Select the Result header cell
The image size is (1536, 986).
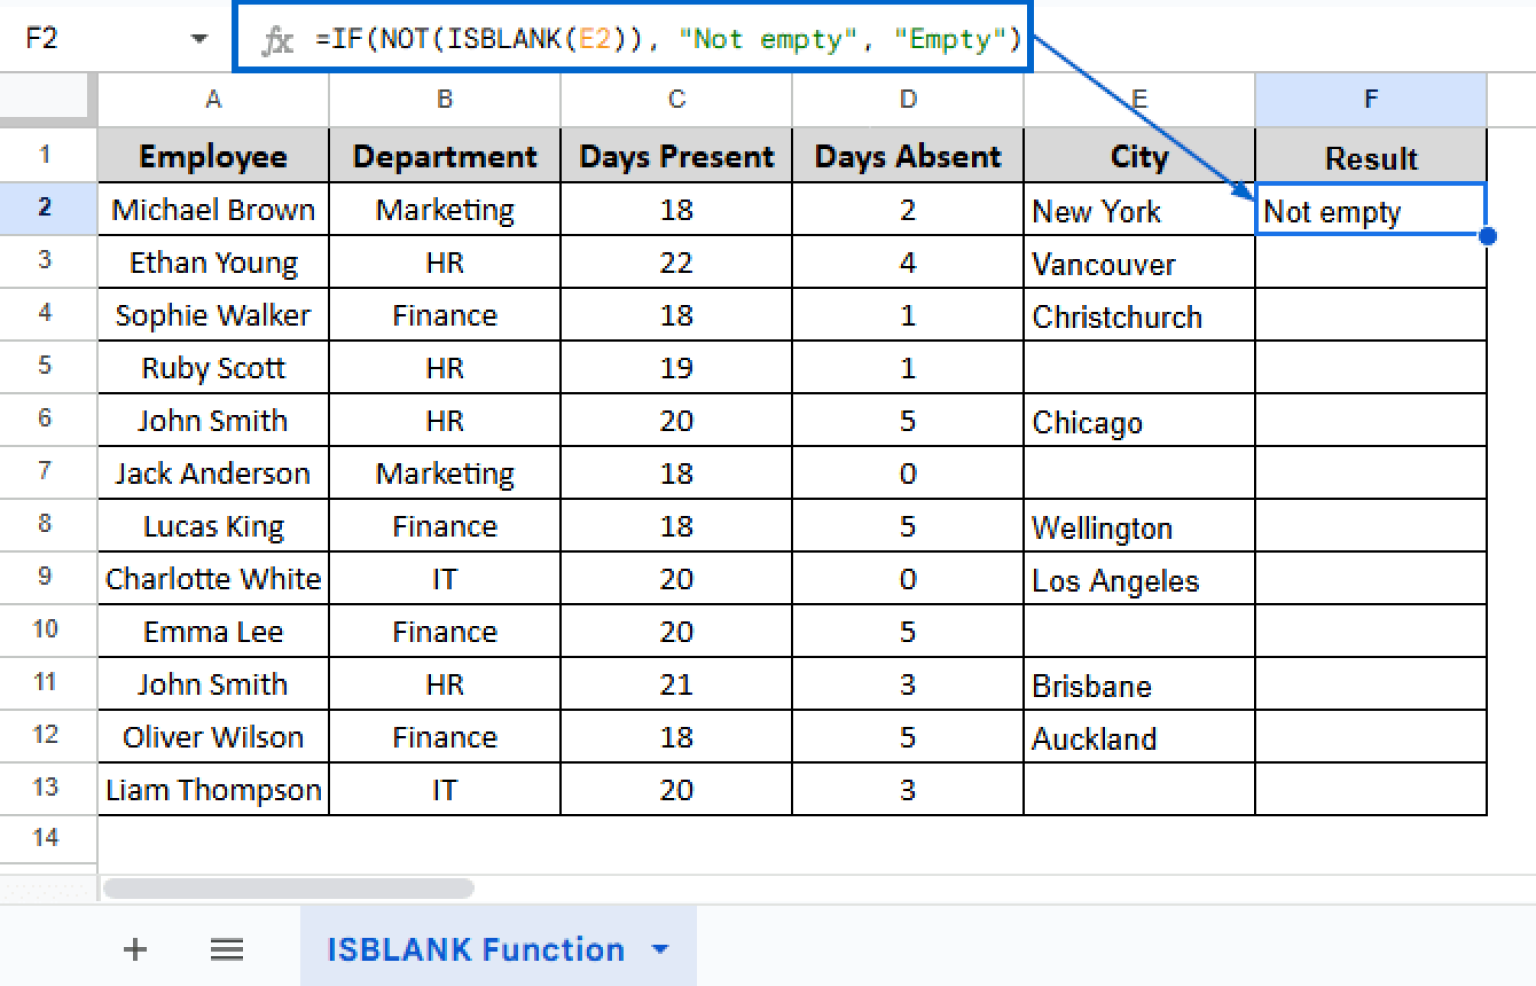pyautogui.click(x=1370, y=157)
